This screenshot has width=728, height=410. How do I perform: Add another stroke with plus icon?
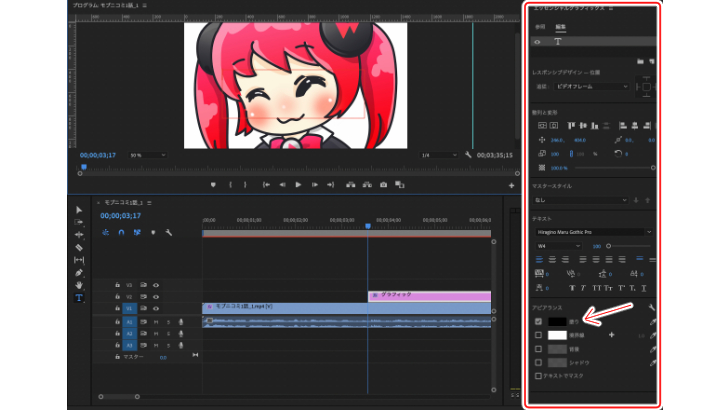pos(611,335)
